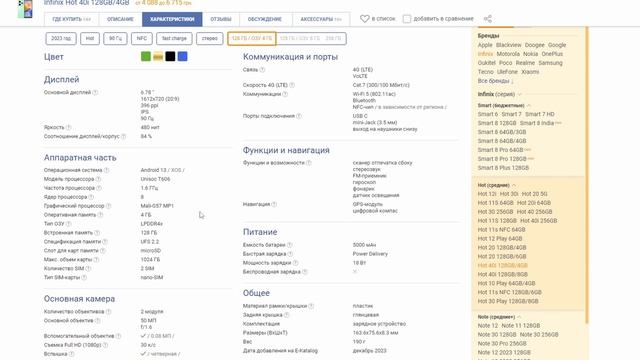Click the fast charge tag button
The width and height of the screenshot is (640, 360).
pyautogui.click(x=174, y=38)
